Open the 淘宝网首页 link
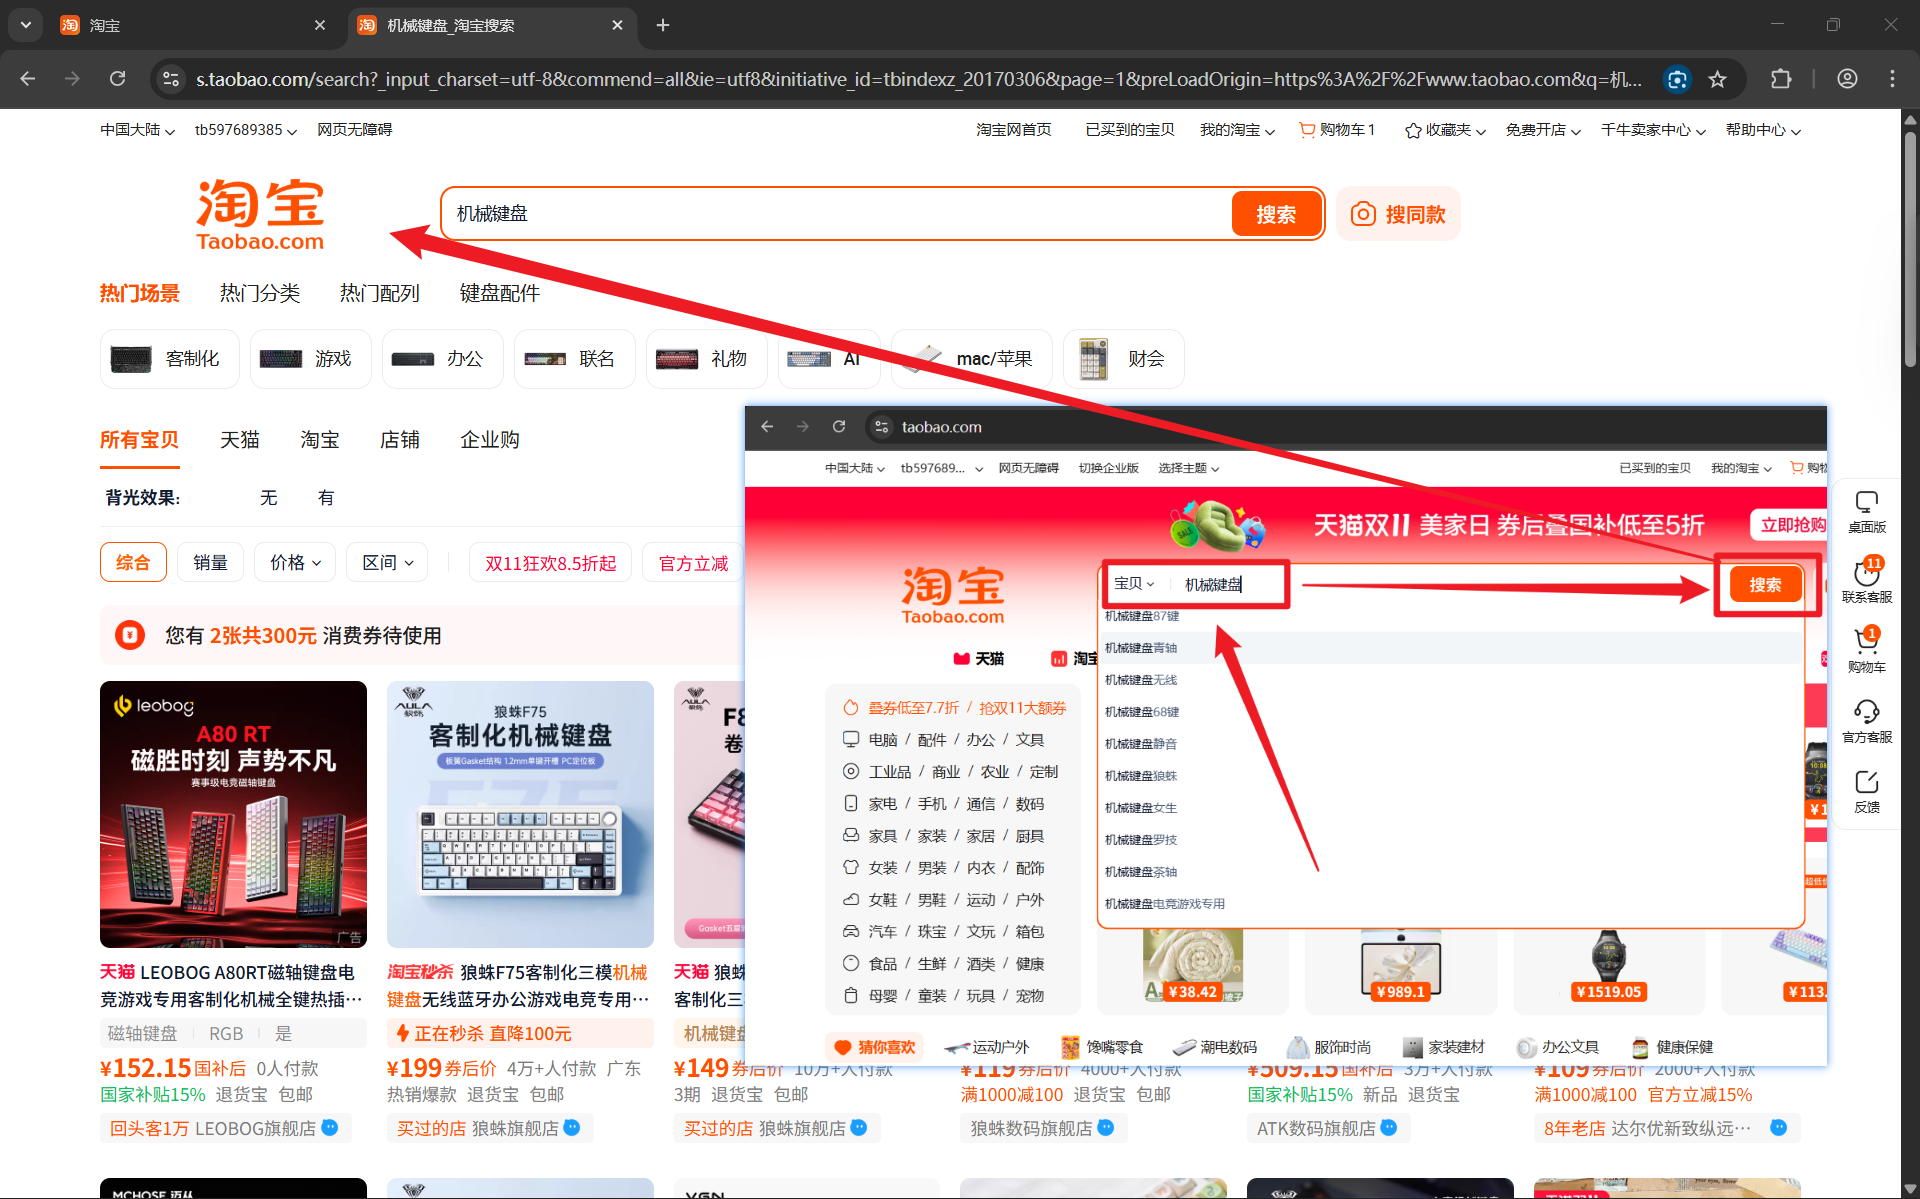 [1014, 130]
